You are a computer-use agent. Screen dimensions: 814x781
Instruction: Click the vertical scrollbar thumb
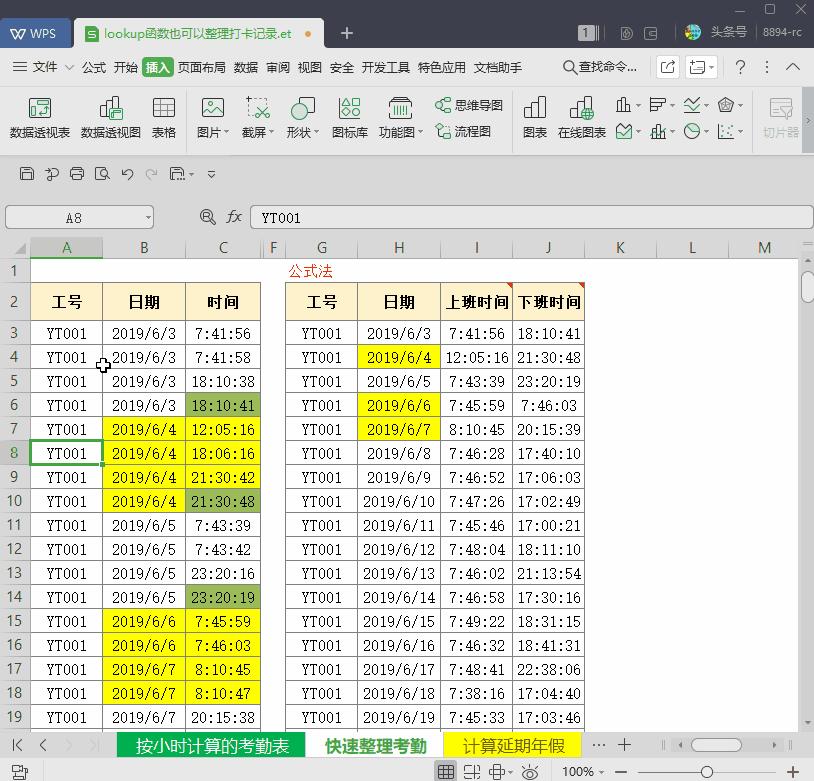click(807, 287)
